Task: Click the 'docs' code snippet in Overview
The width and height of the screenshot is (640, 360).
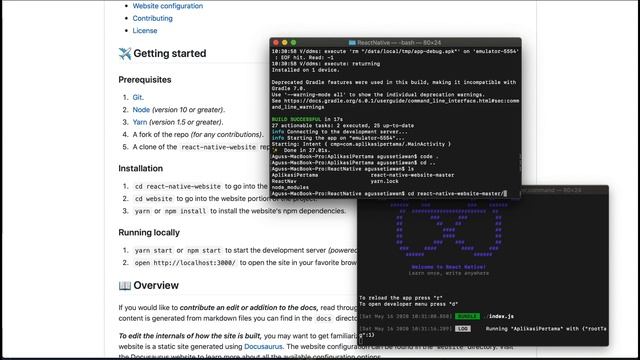Action: tap(323, 318)
